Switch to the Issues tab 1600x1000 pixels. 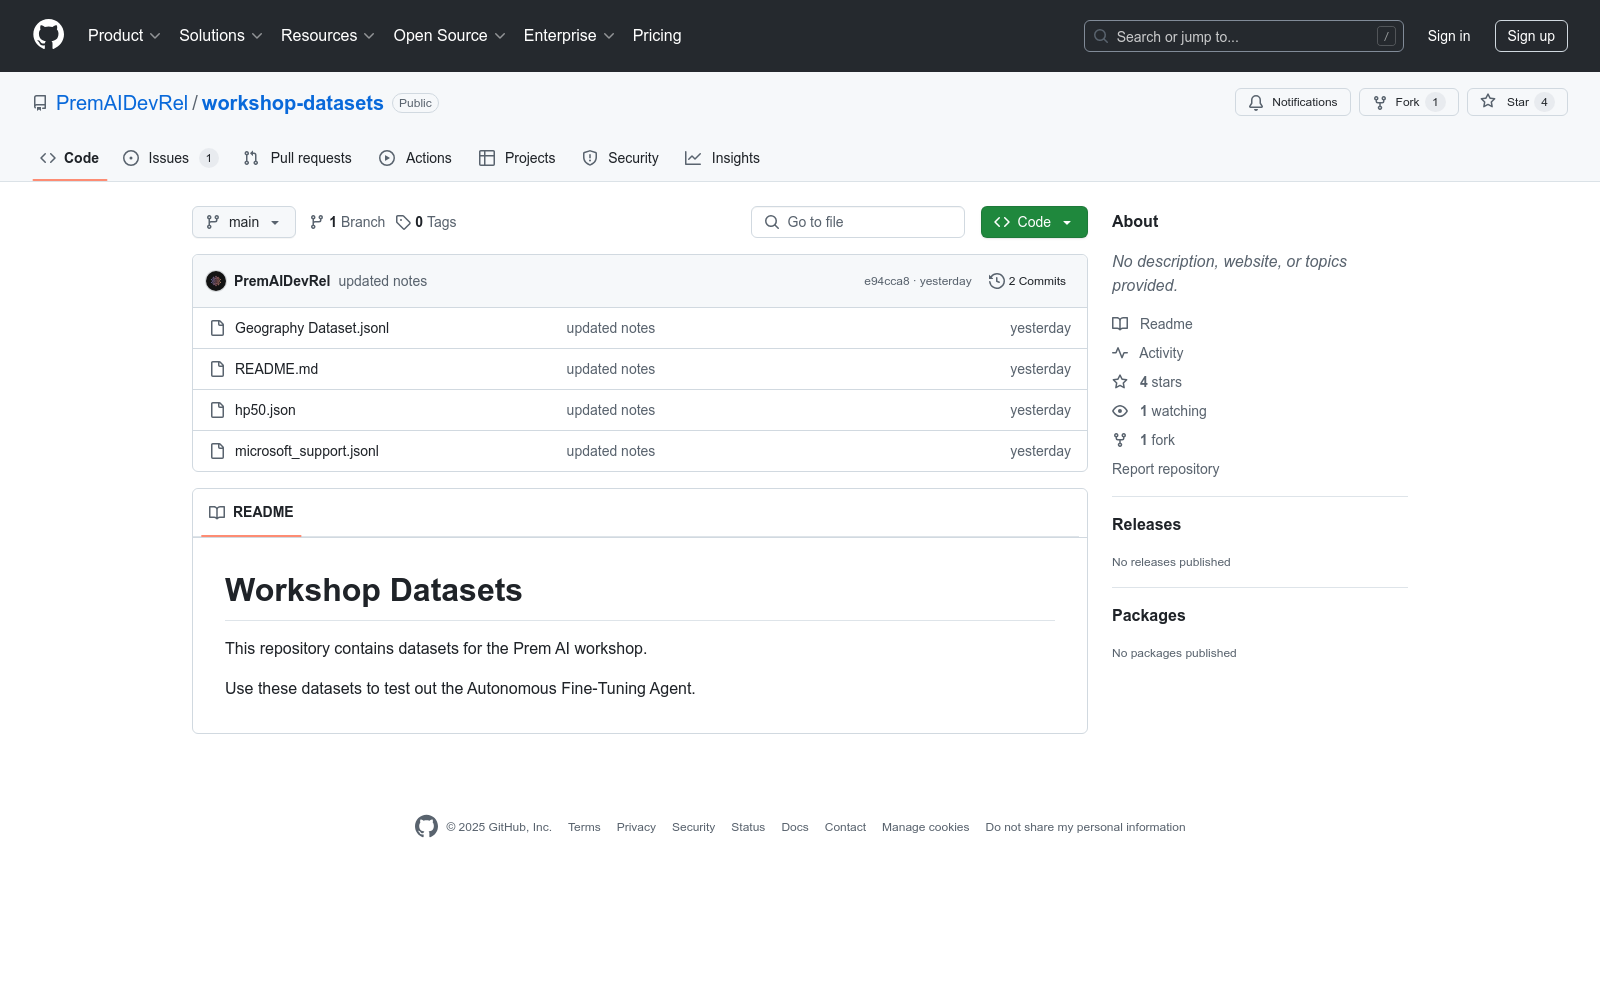[x=170, y=158]
